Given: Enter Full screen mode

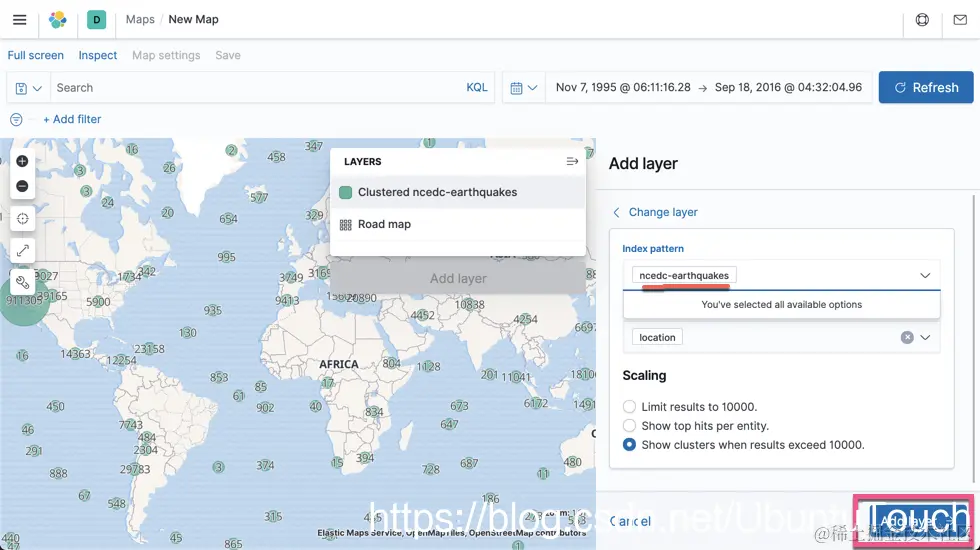Looking at the screenshot, I should (x=36, y=55).
